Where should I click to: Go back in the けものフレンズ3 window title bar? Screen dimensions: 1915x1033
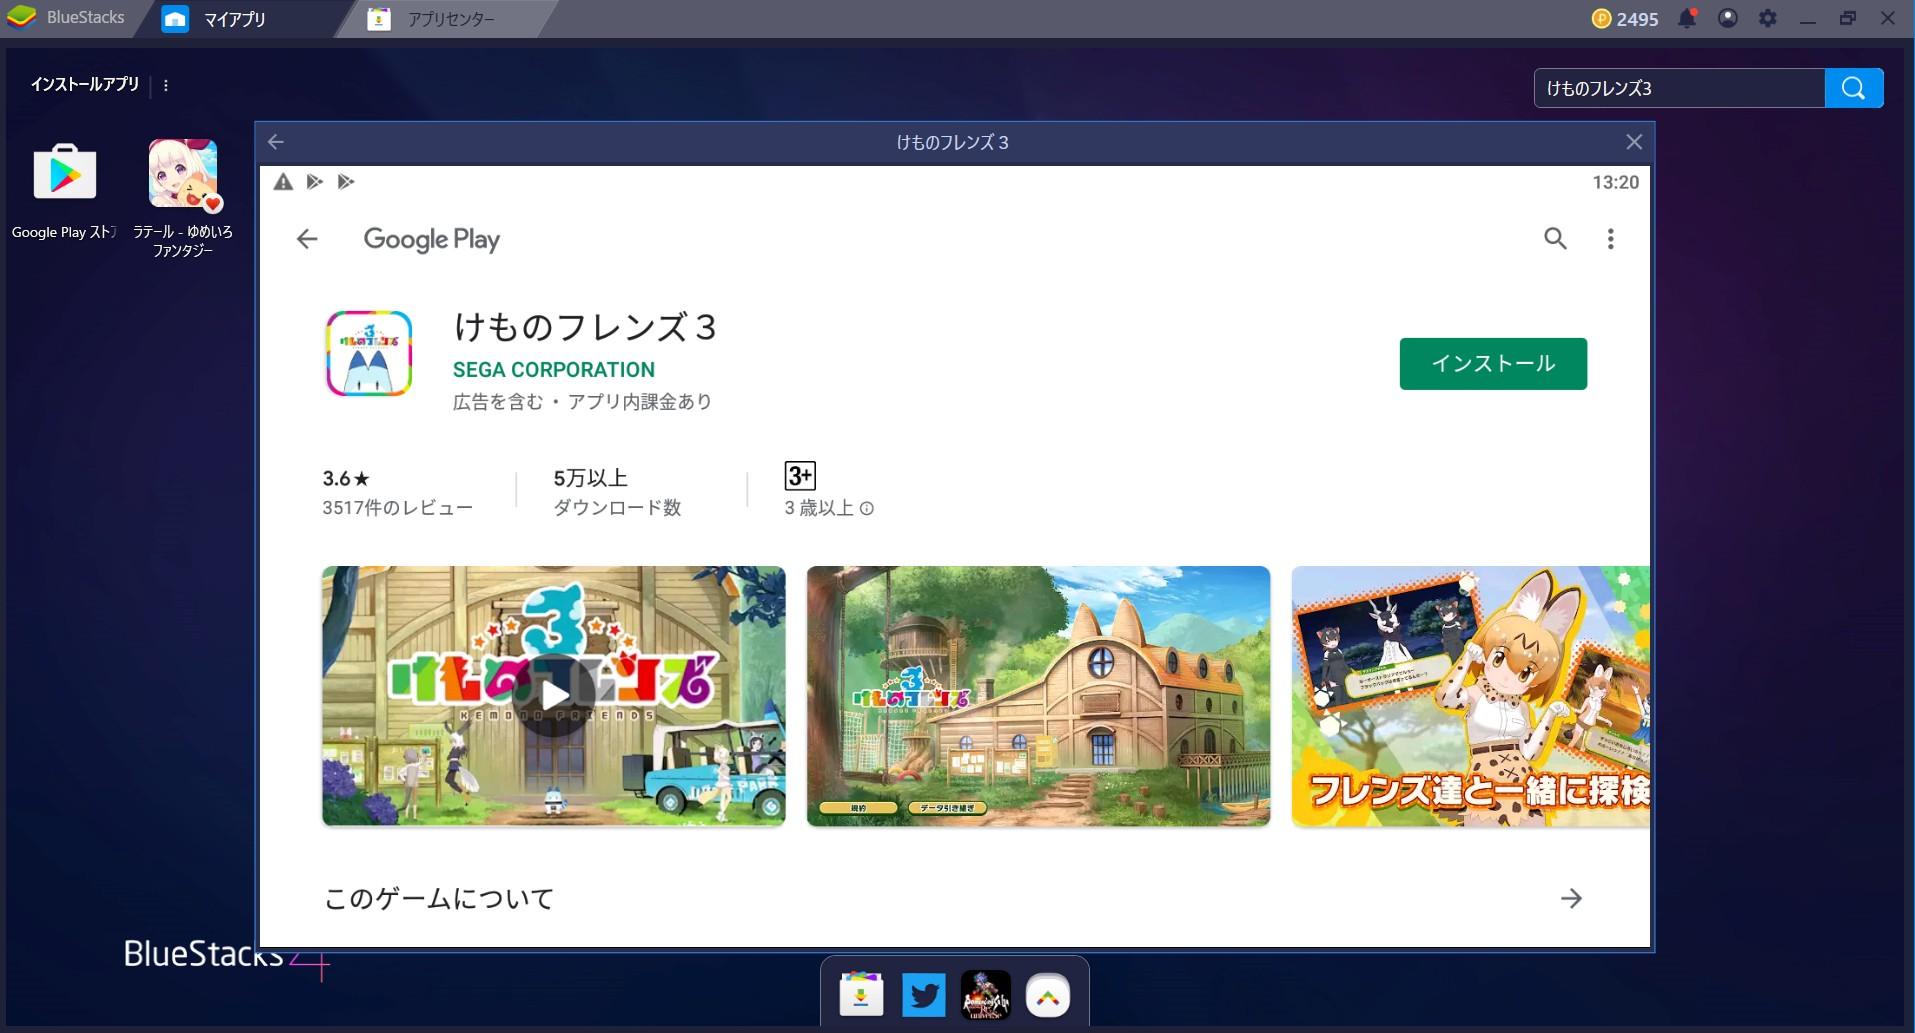point(276,142)
